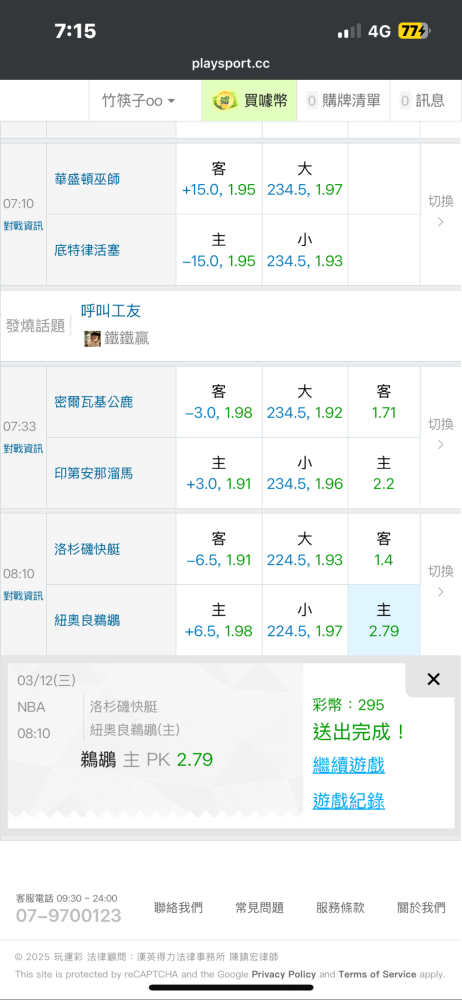Tap the 買噱幣 coin icon
Image resolution: width=462 pixels, height=1000 pixels.
(224, 100)
